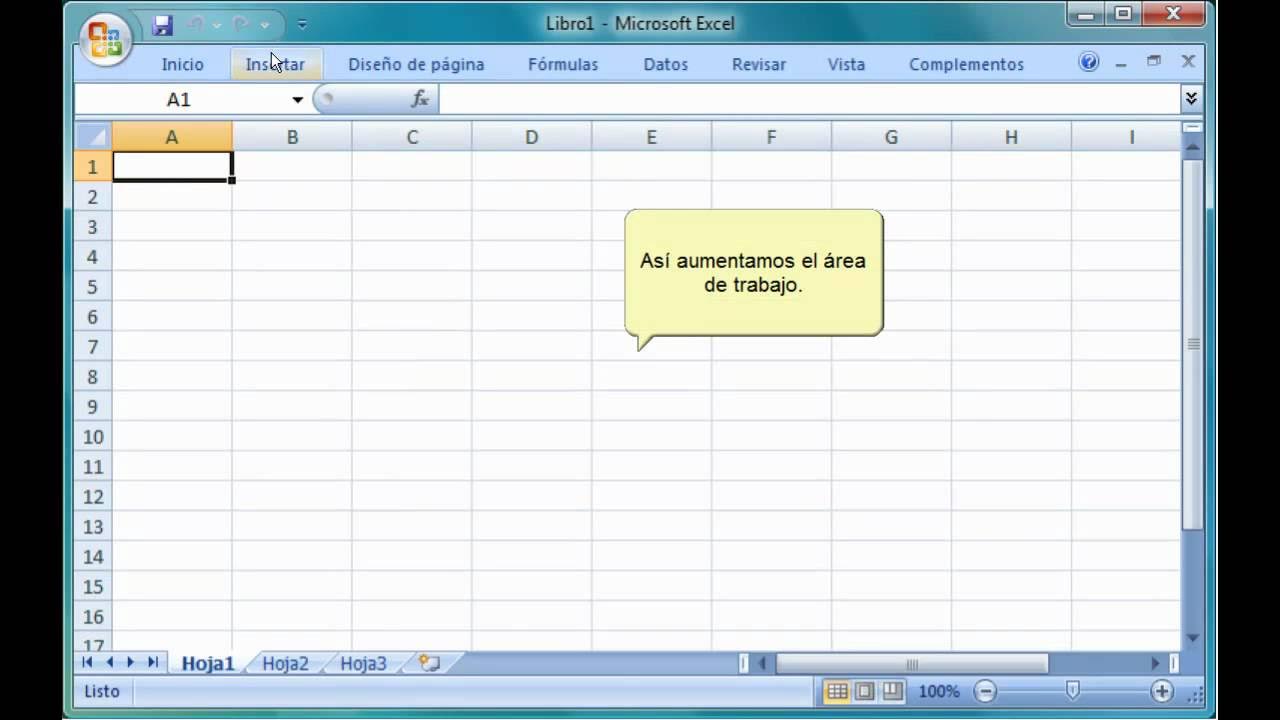Click the vertical scrollbar thumb
This screenshot has height=720, width=1280.
pyautogui.click(x=1192, y=344)
